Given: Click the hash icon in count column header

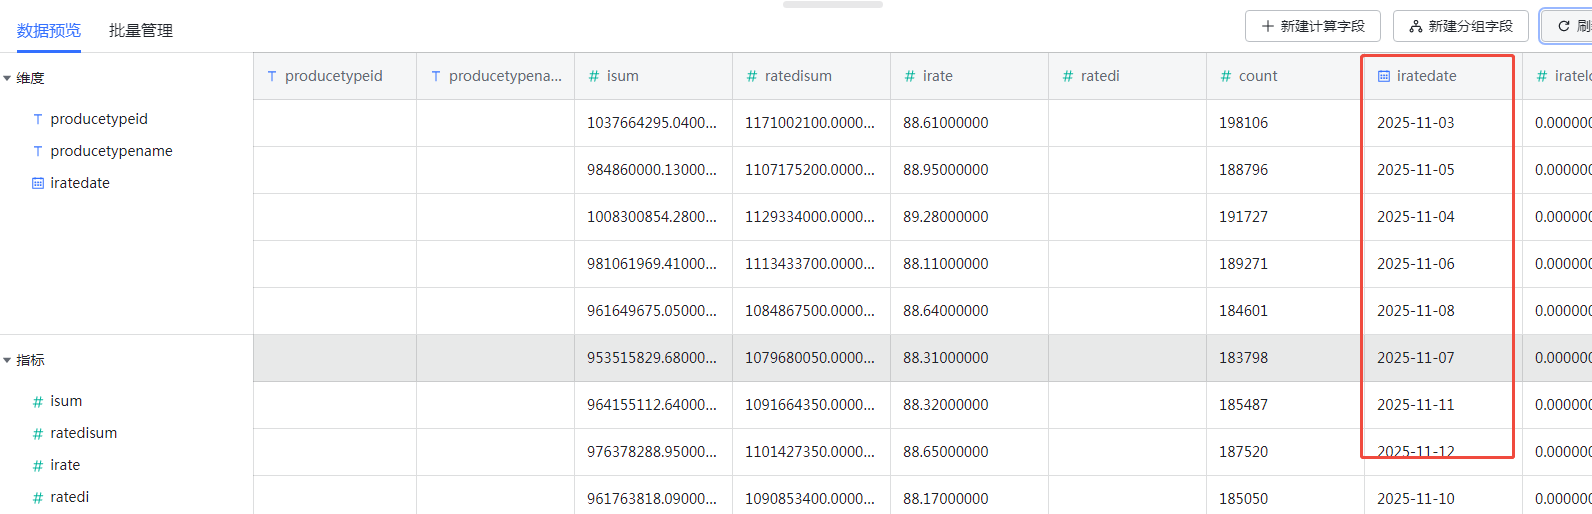Looking at the screenshot, I should 1226,76.
